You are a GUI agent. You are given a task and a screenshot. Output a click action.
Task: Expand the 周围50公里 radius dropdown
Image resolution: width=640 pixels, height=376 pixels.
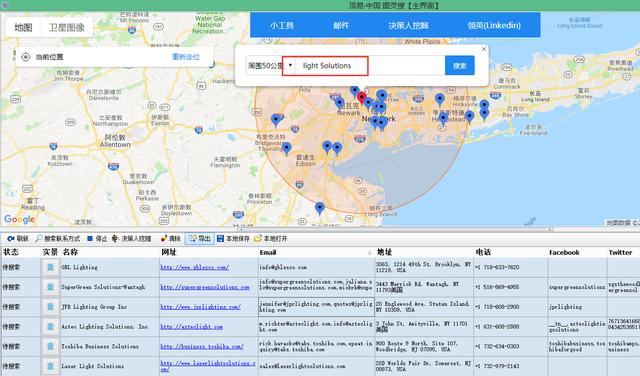point(290,65)
